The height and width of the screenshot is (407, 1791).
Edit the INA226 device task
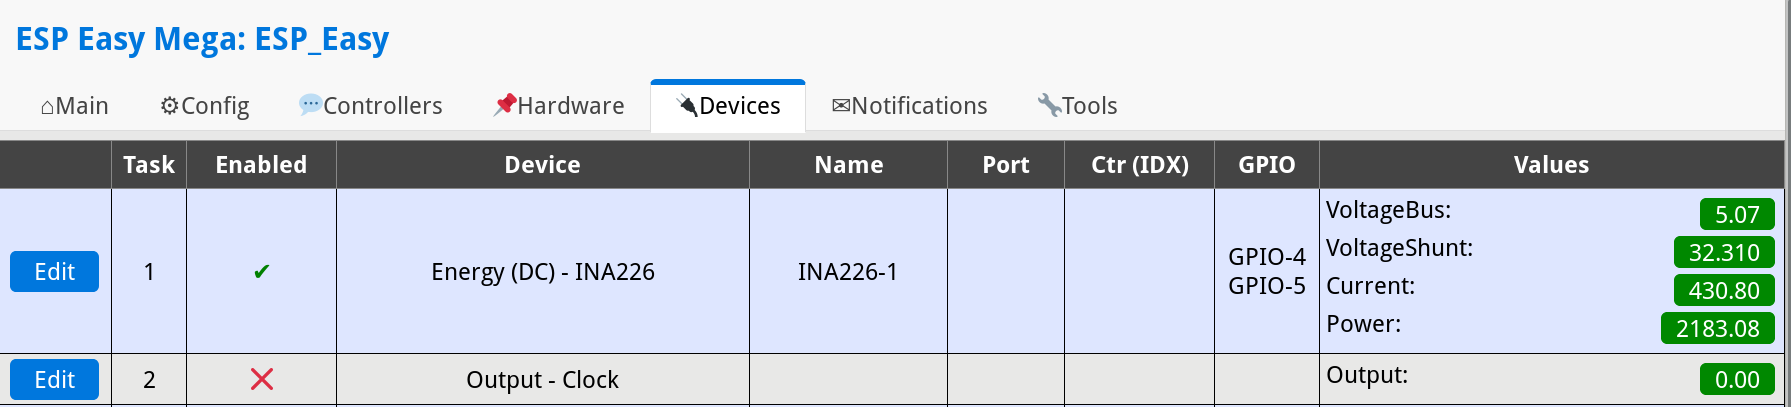[54, 272]
